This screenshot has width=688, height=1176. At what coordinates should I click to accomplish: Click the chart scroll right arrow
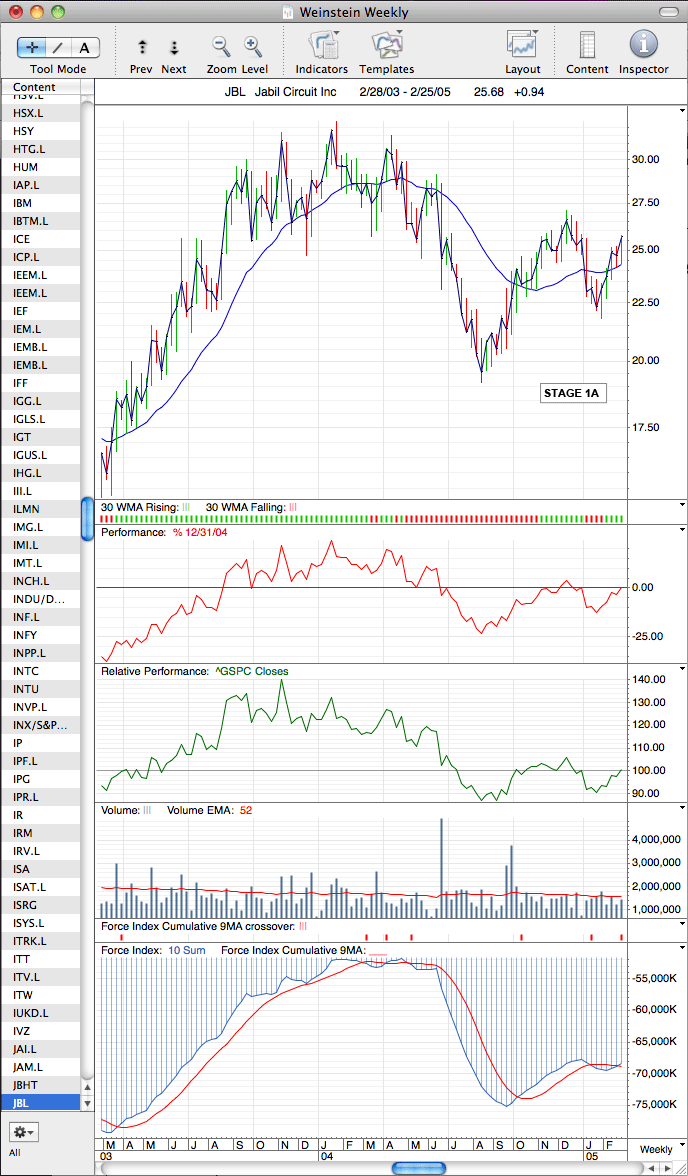[x=668, y=1168]
